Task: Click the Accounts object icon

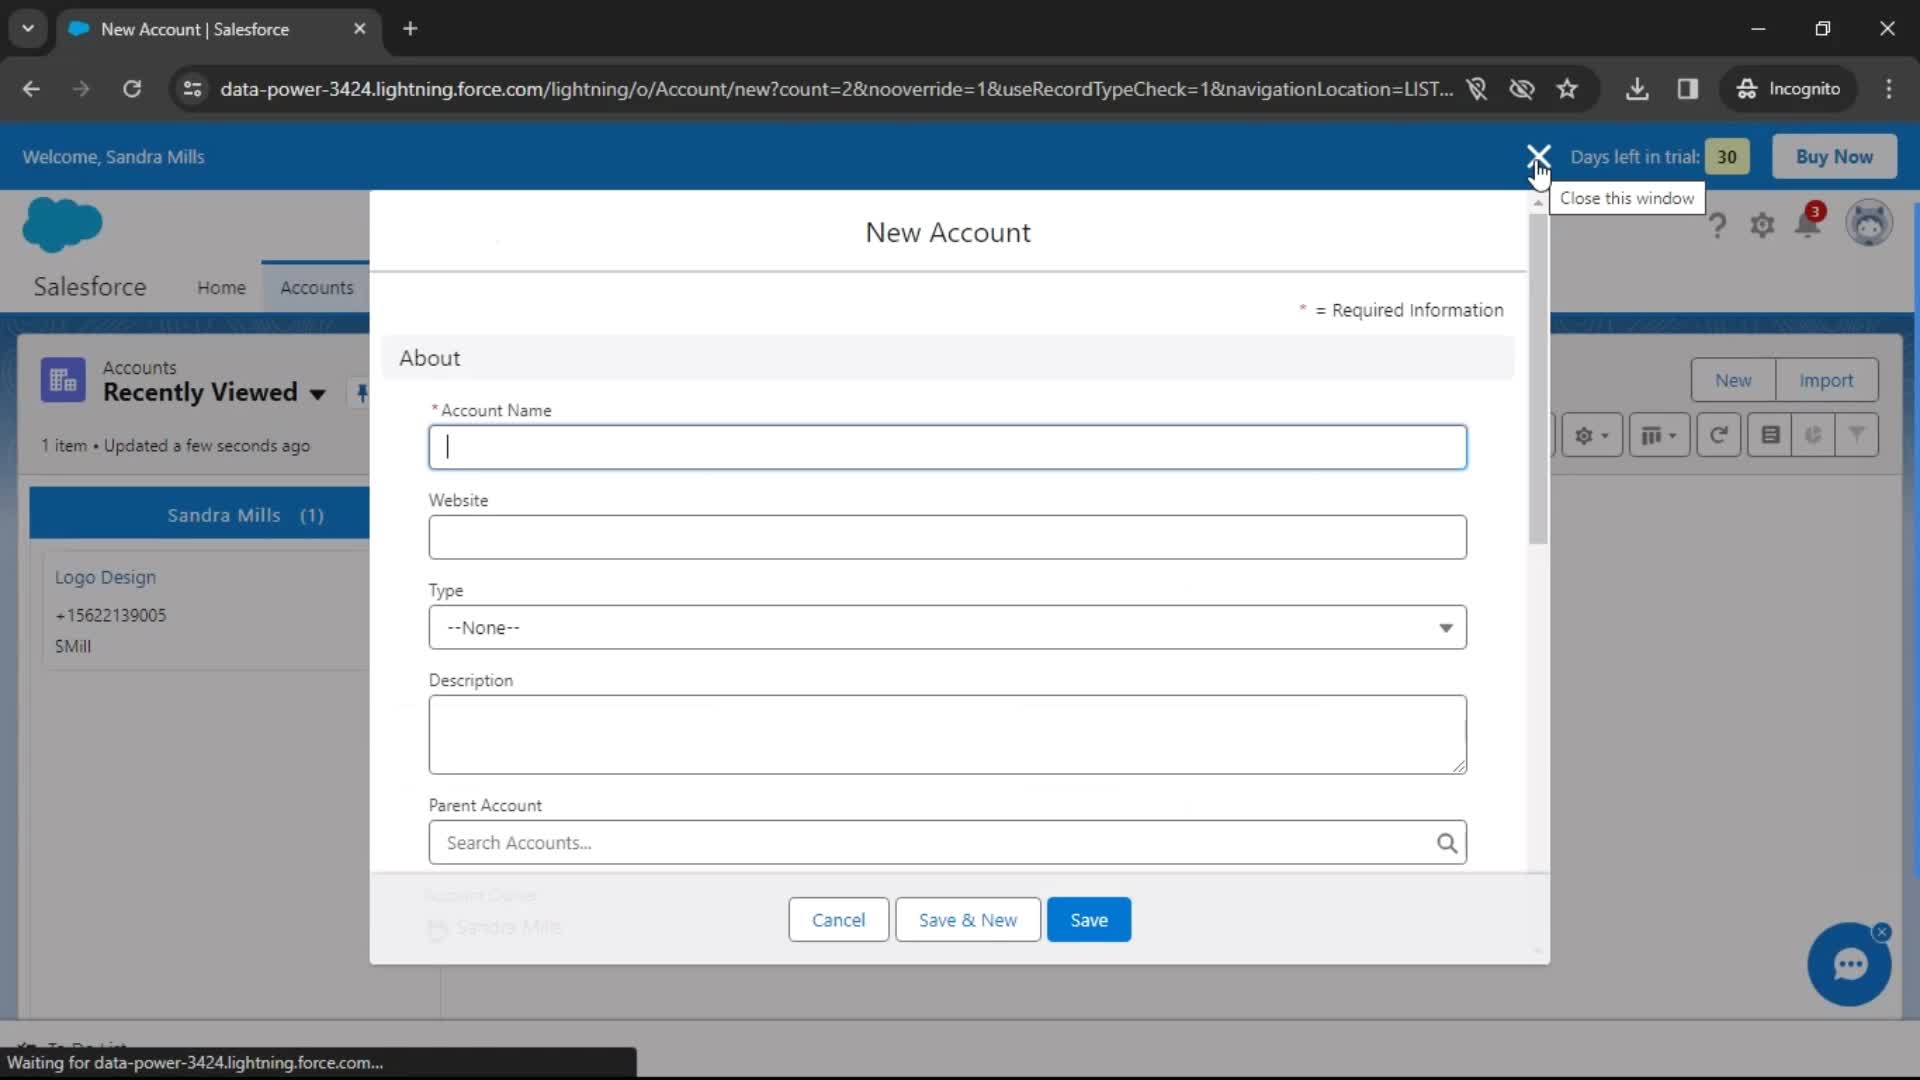Action: point(62,380)
